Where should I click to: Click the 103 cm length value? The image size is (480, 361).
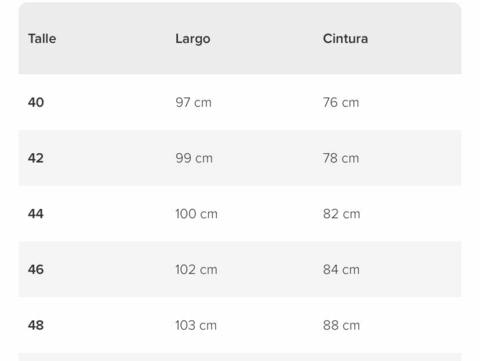point(196,325)
